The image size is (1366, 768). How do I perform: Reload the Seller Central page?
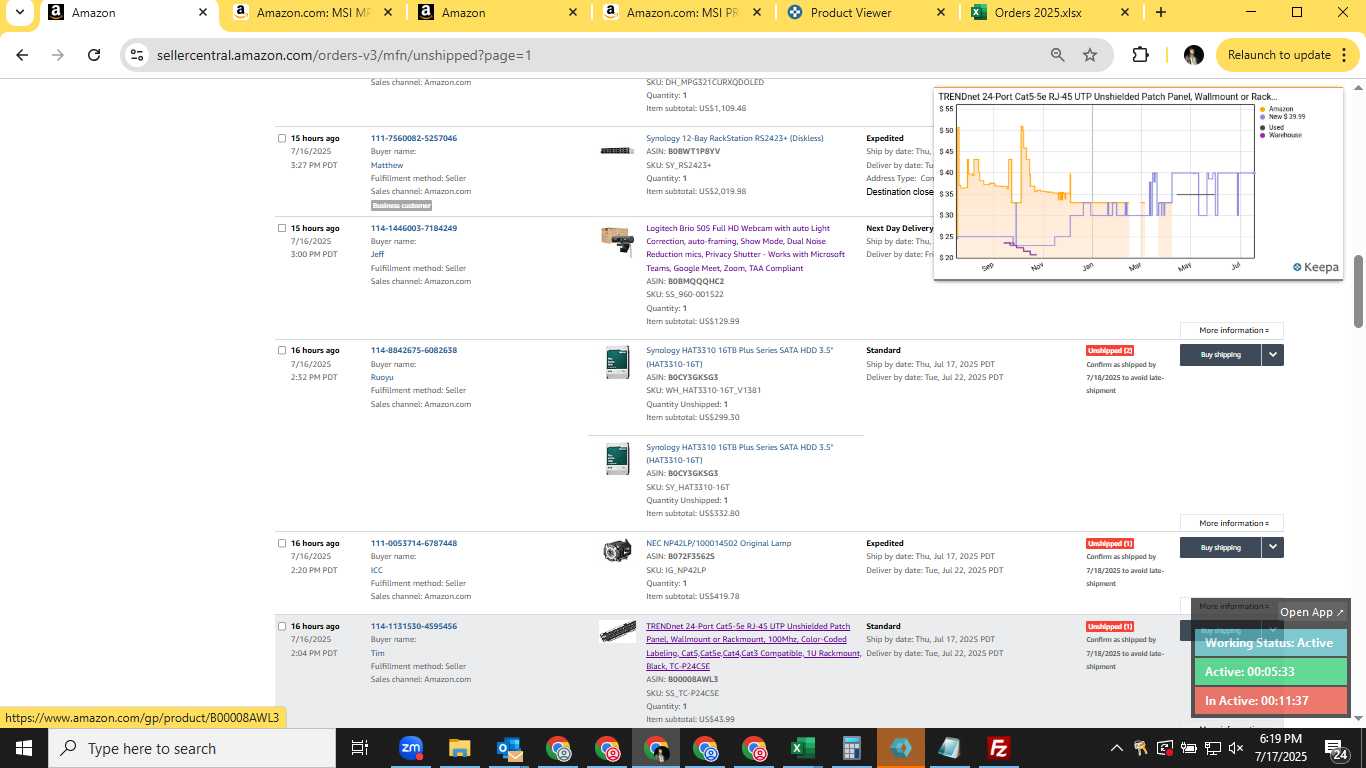pyautogui.click(x=94, y=55)
